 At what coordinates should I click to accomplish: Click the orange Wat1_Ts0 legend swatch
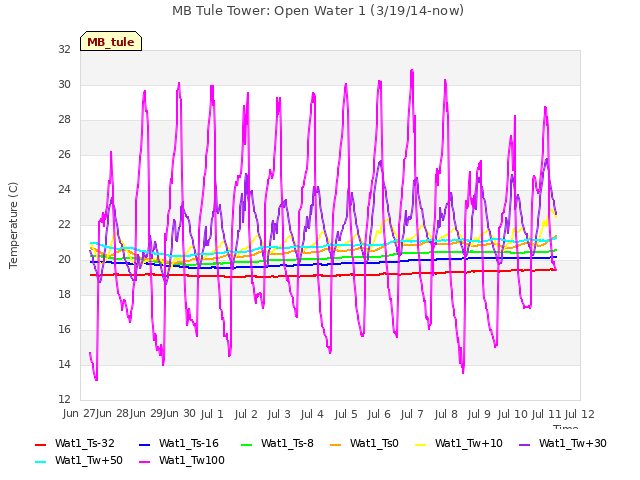(x=336, y=444)
